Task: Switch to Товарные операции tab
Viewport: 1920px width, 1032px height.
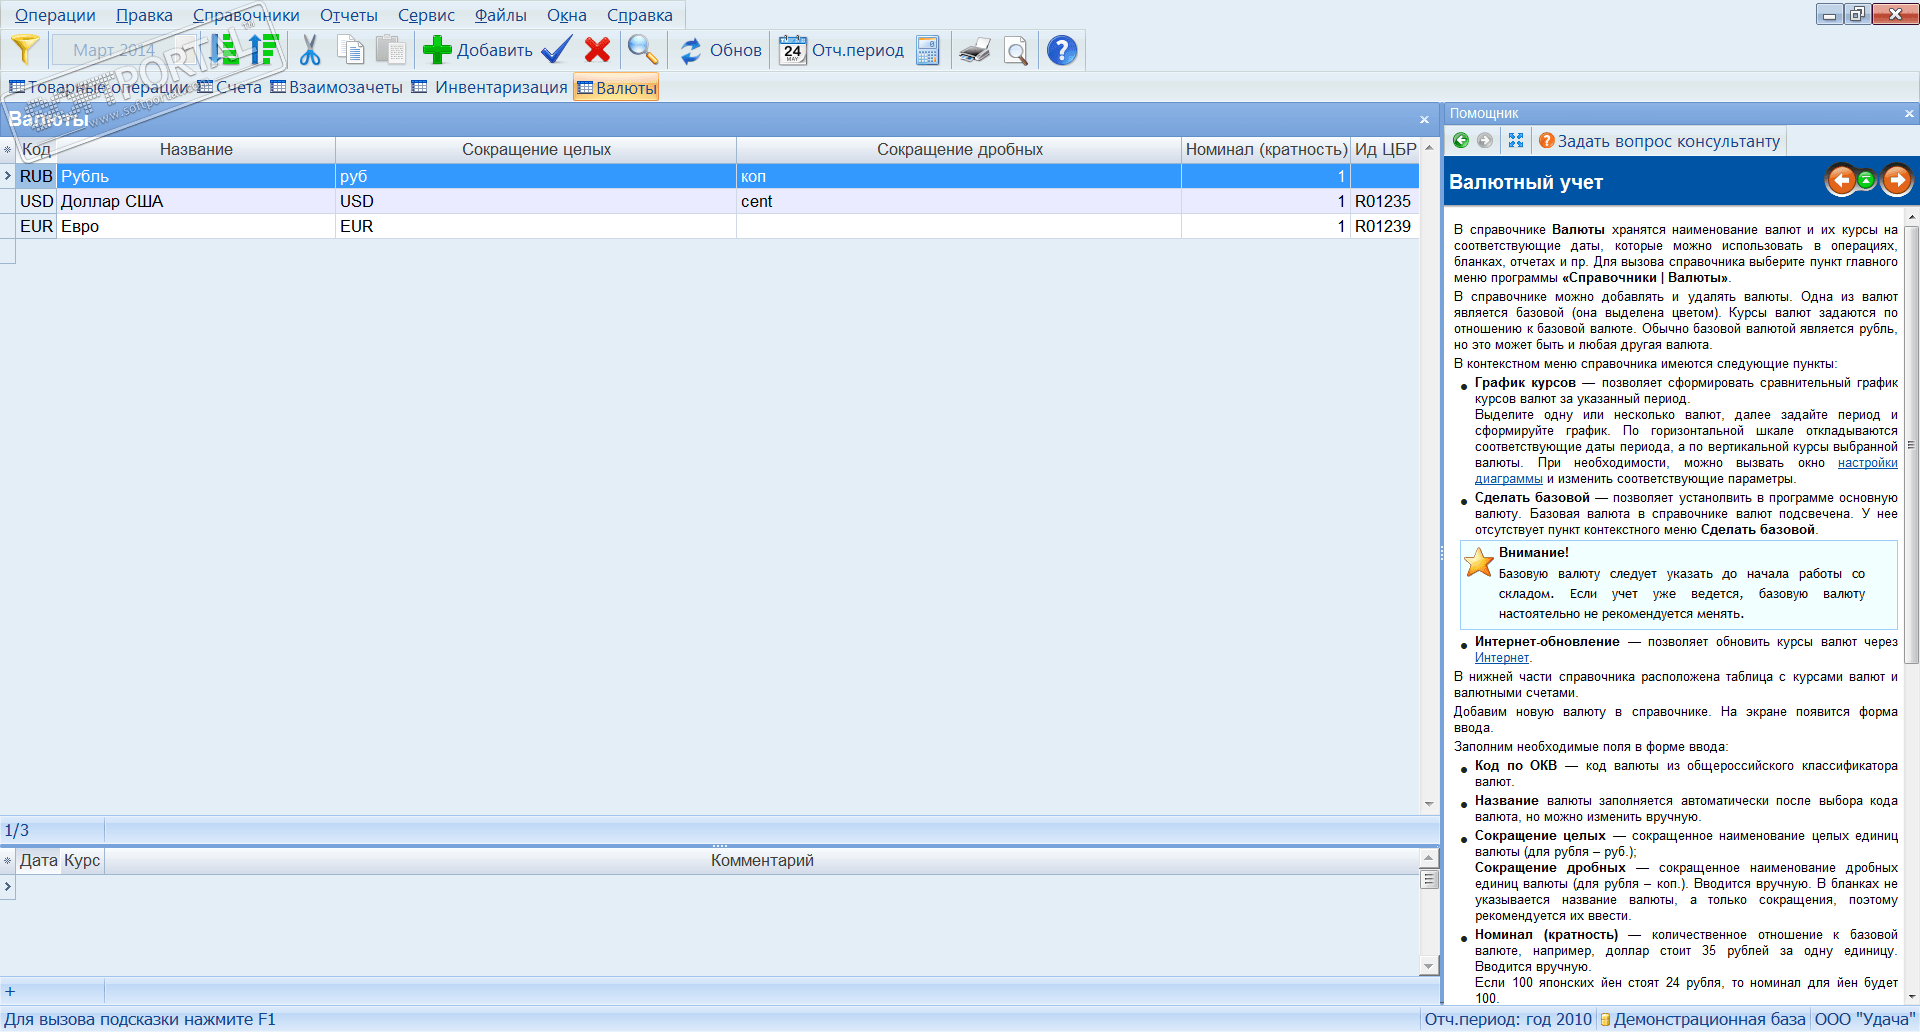Action: point(99,87)
